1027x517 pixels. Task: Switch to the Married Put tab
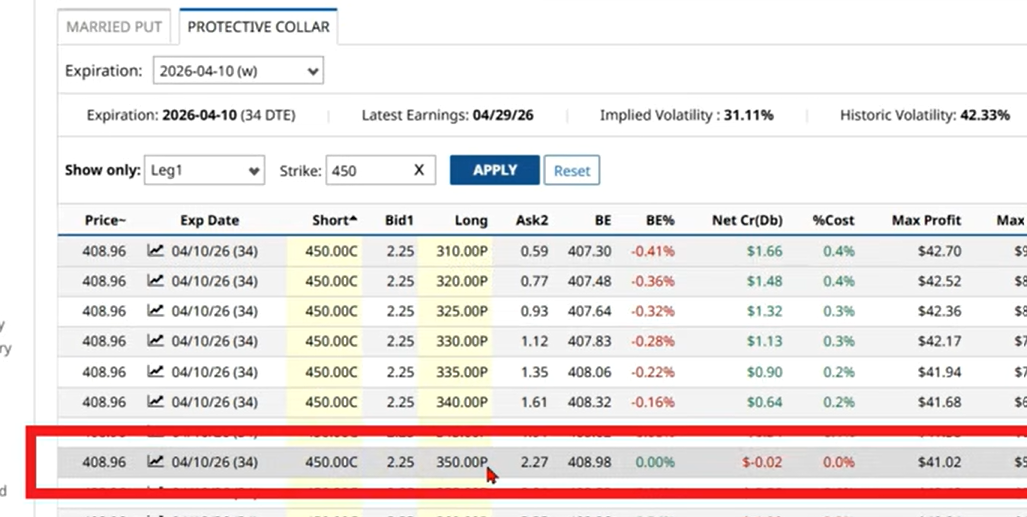click(x=114, y=27)
